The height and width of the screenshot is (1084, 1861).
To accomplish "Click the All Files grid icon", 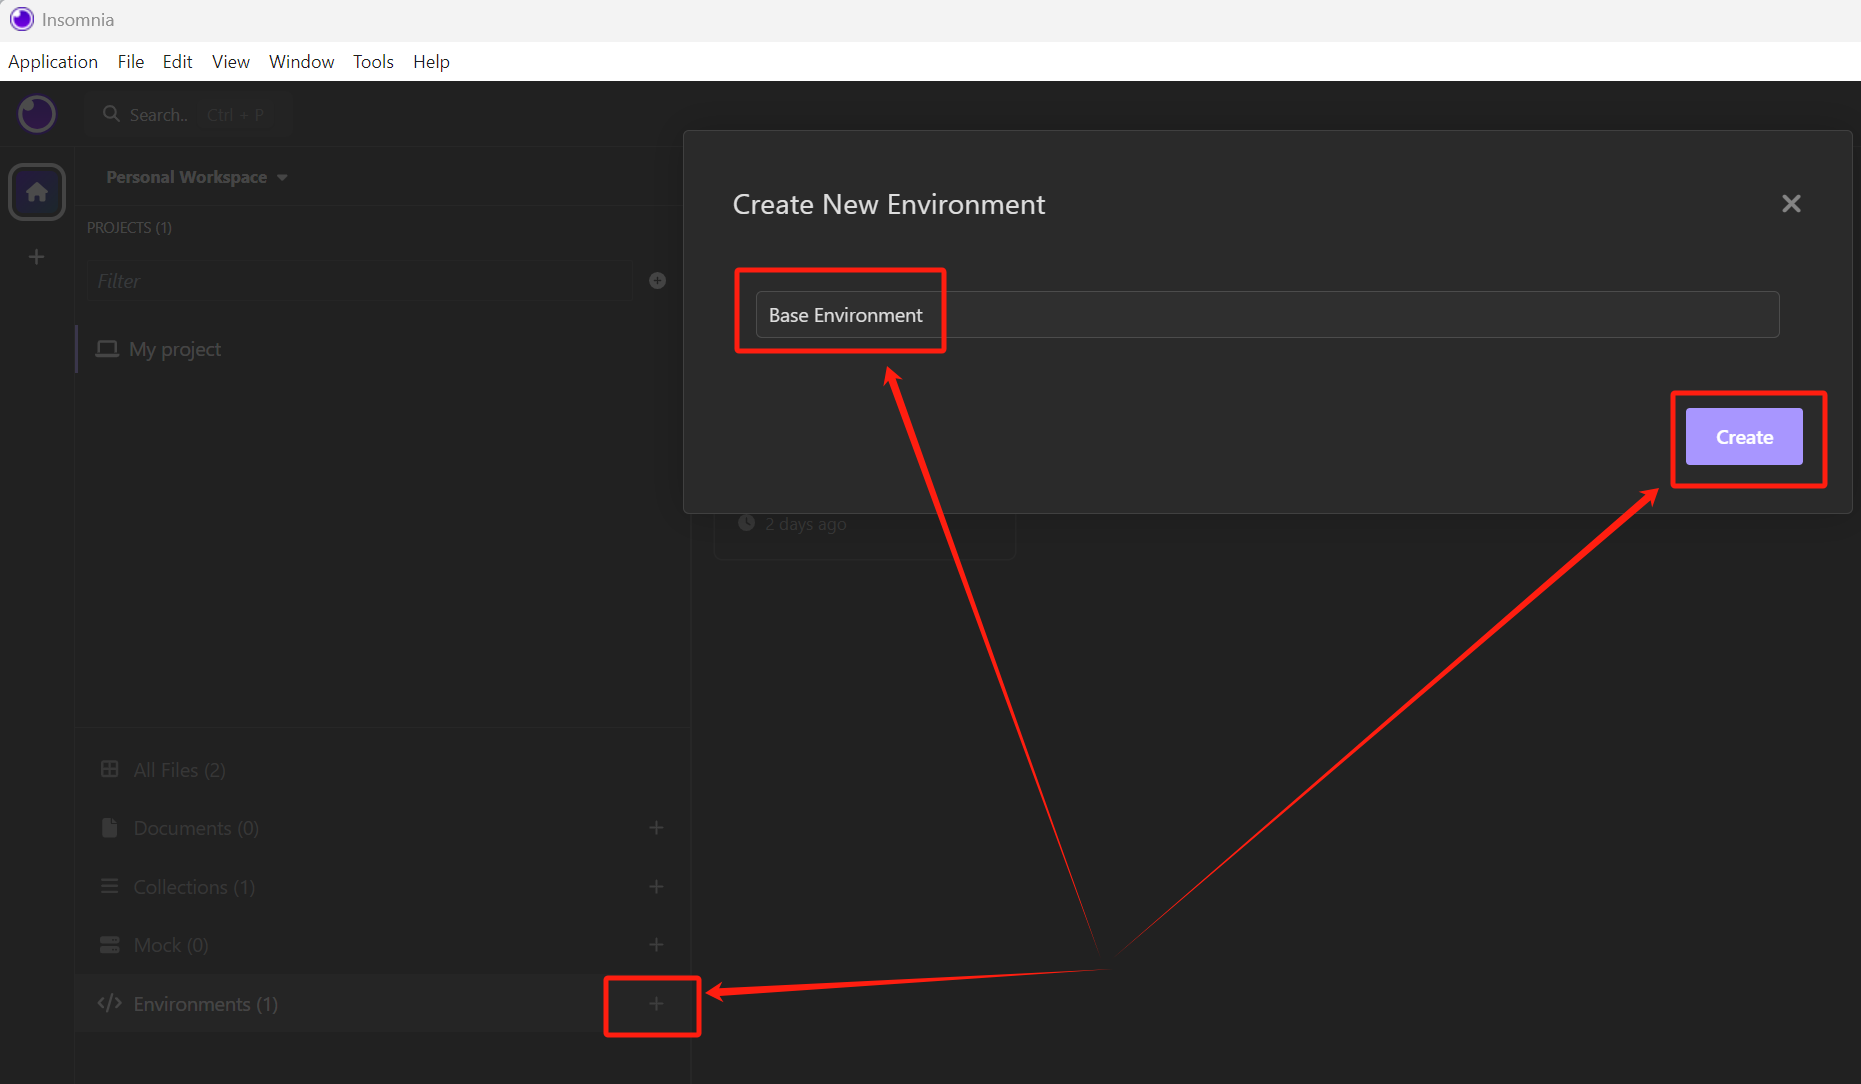I will pos(110,769).
